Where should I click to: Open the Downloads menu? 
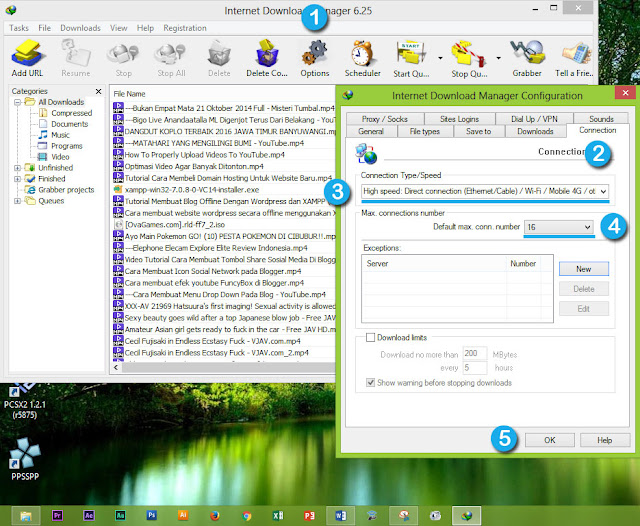click(80, 28)
